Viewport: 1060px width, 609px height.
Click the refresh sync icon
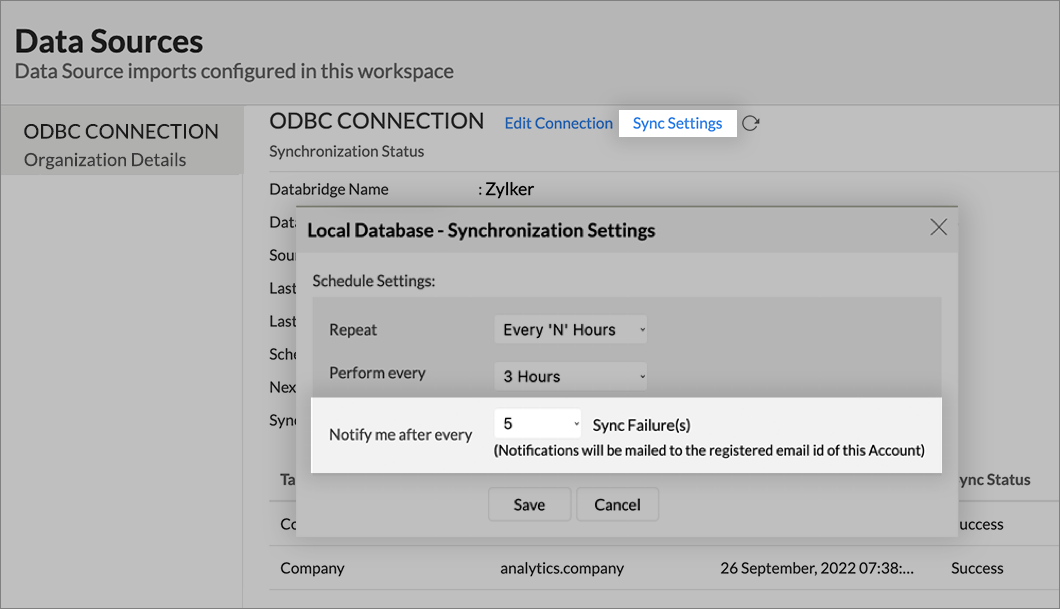pos(751,123)
